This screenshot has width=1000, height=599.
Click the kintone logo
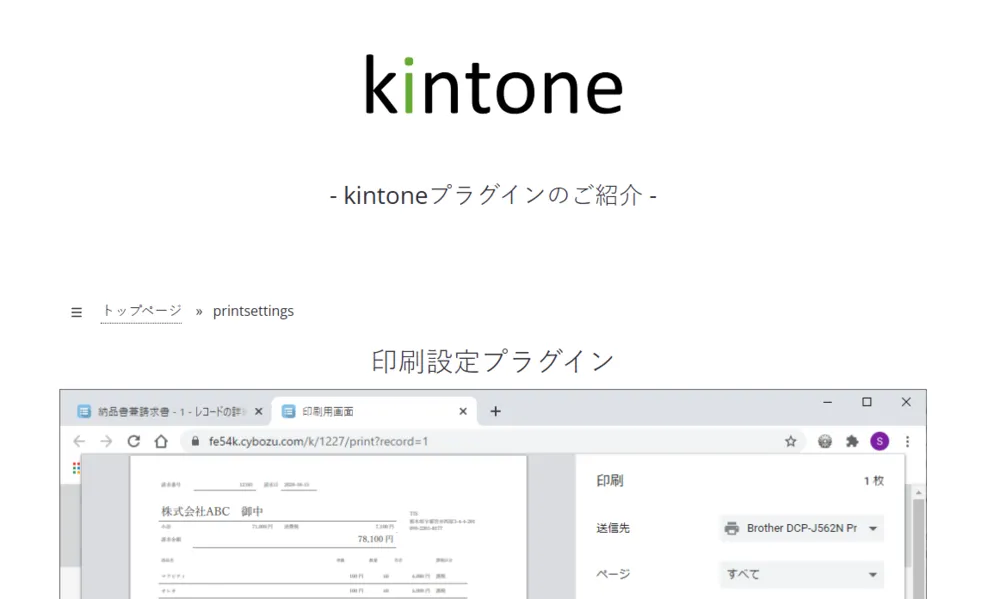pos(493,86)
